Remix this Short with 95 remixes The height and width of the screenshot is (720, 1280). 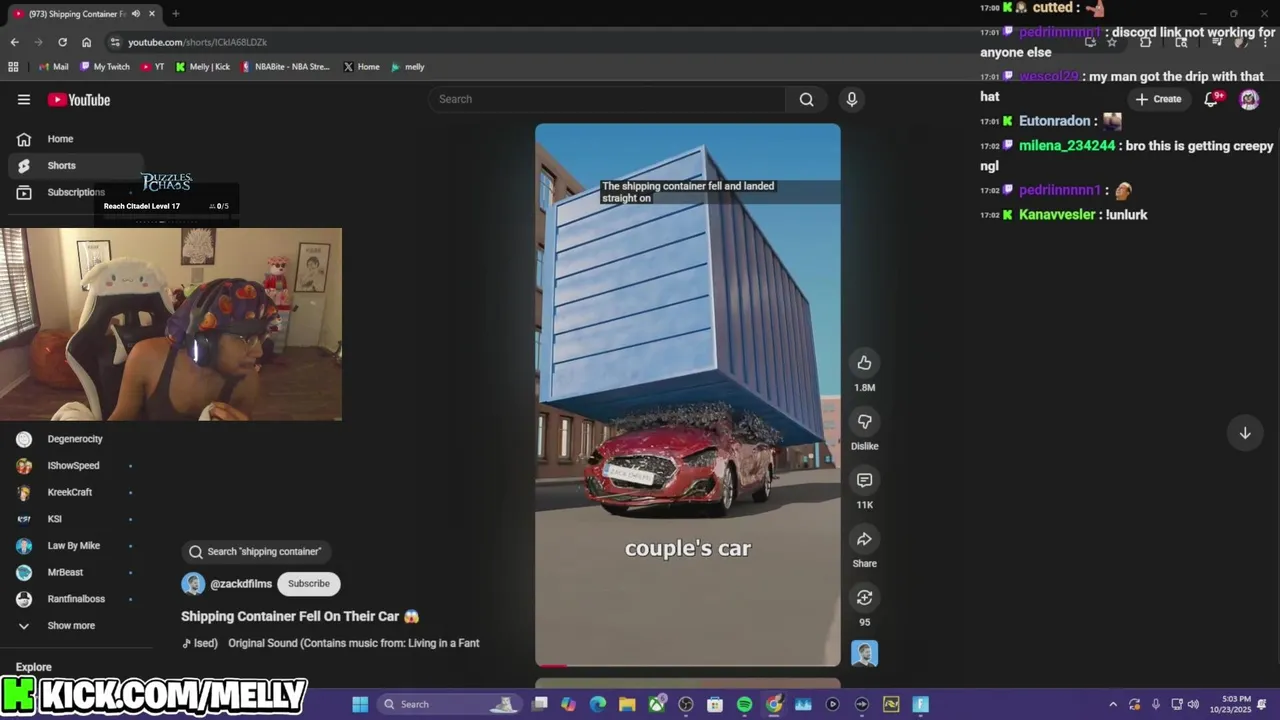click(x=864, y=598)
